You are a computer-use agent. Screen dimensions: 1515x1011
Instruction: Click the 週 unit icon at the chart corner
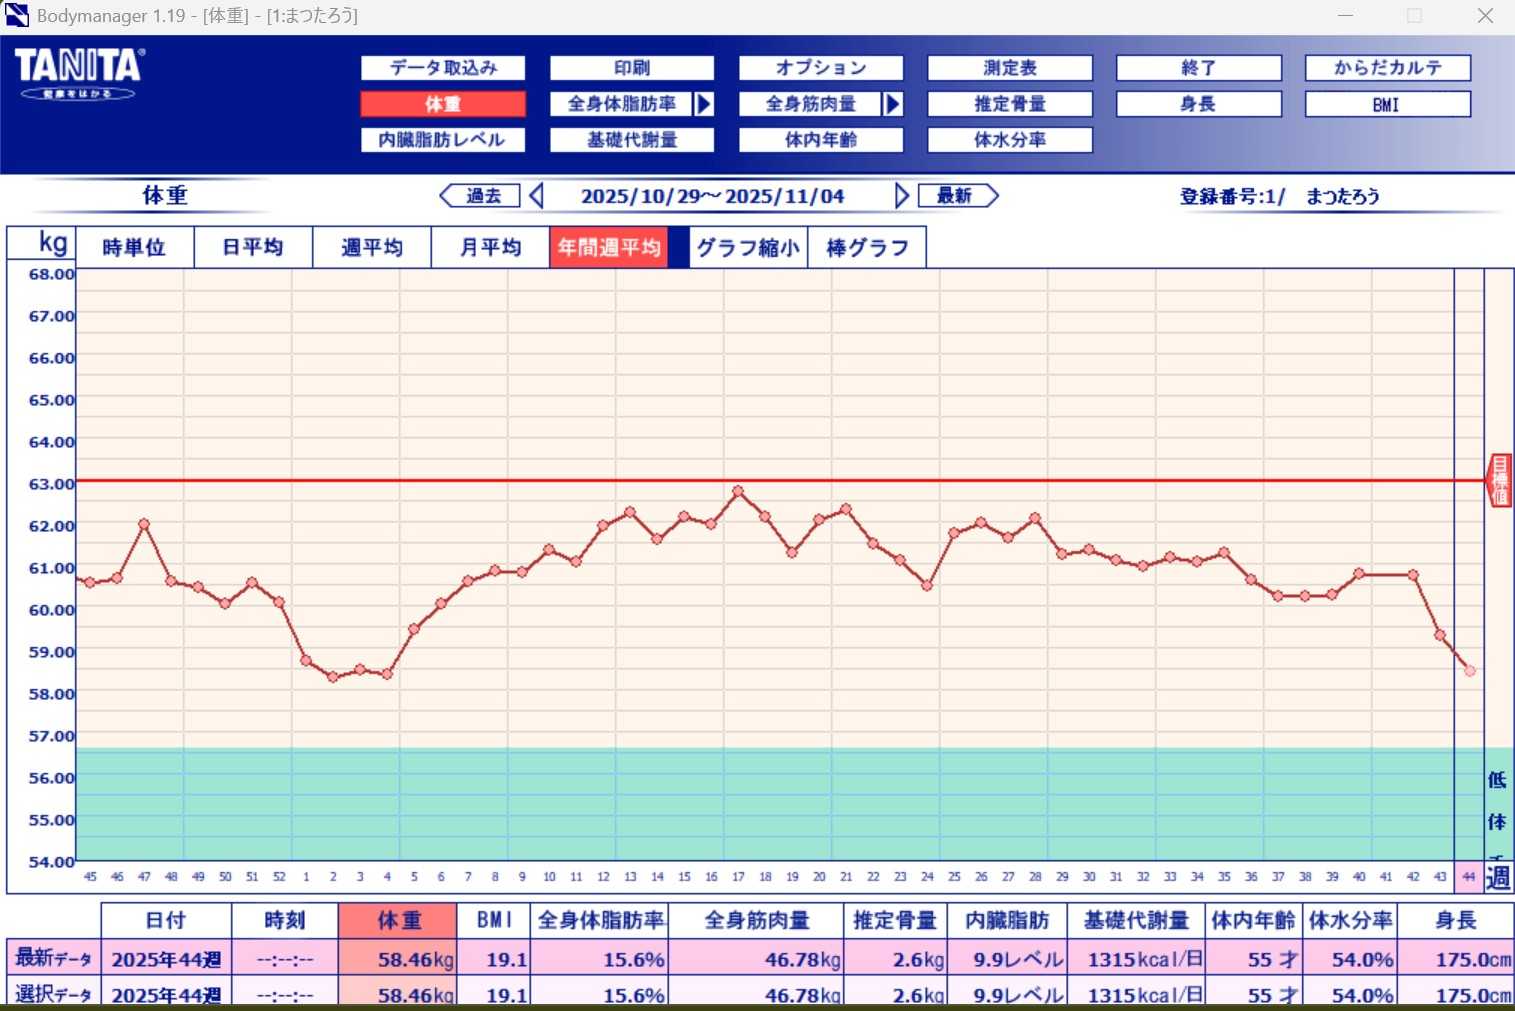(1498, 877)
